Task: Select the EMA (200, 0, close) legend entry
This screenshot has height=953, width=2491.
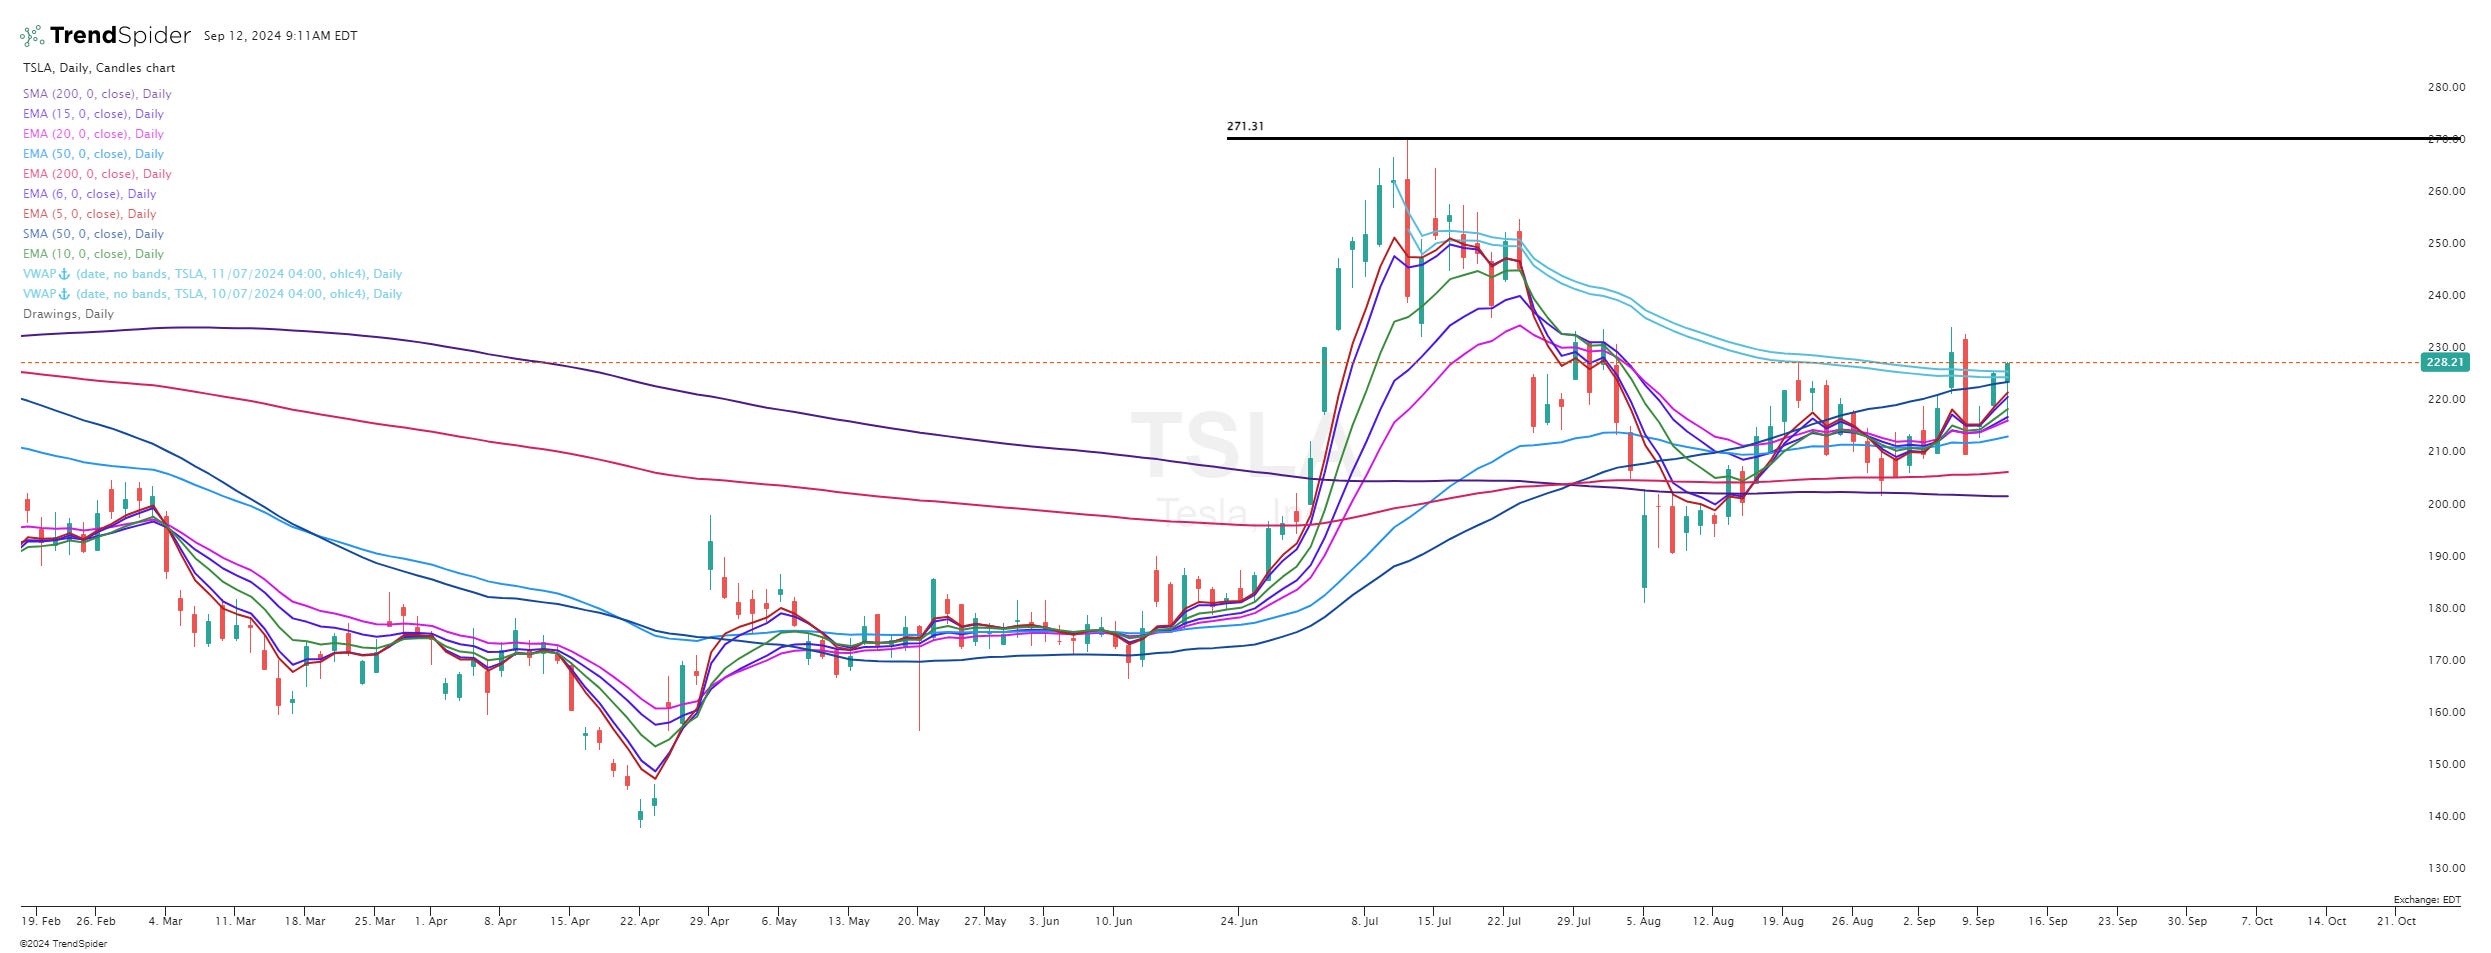Action: pyautogui.click(x=97, y=174)
